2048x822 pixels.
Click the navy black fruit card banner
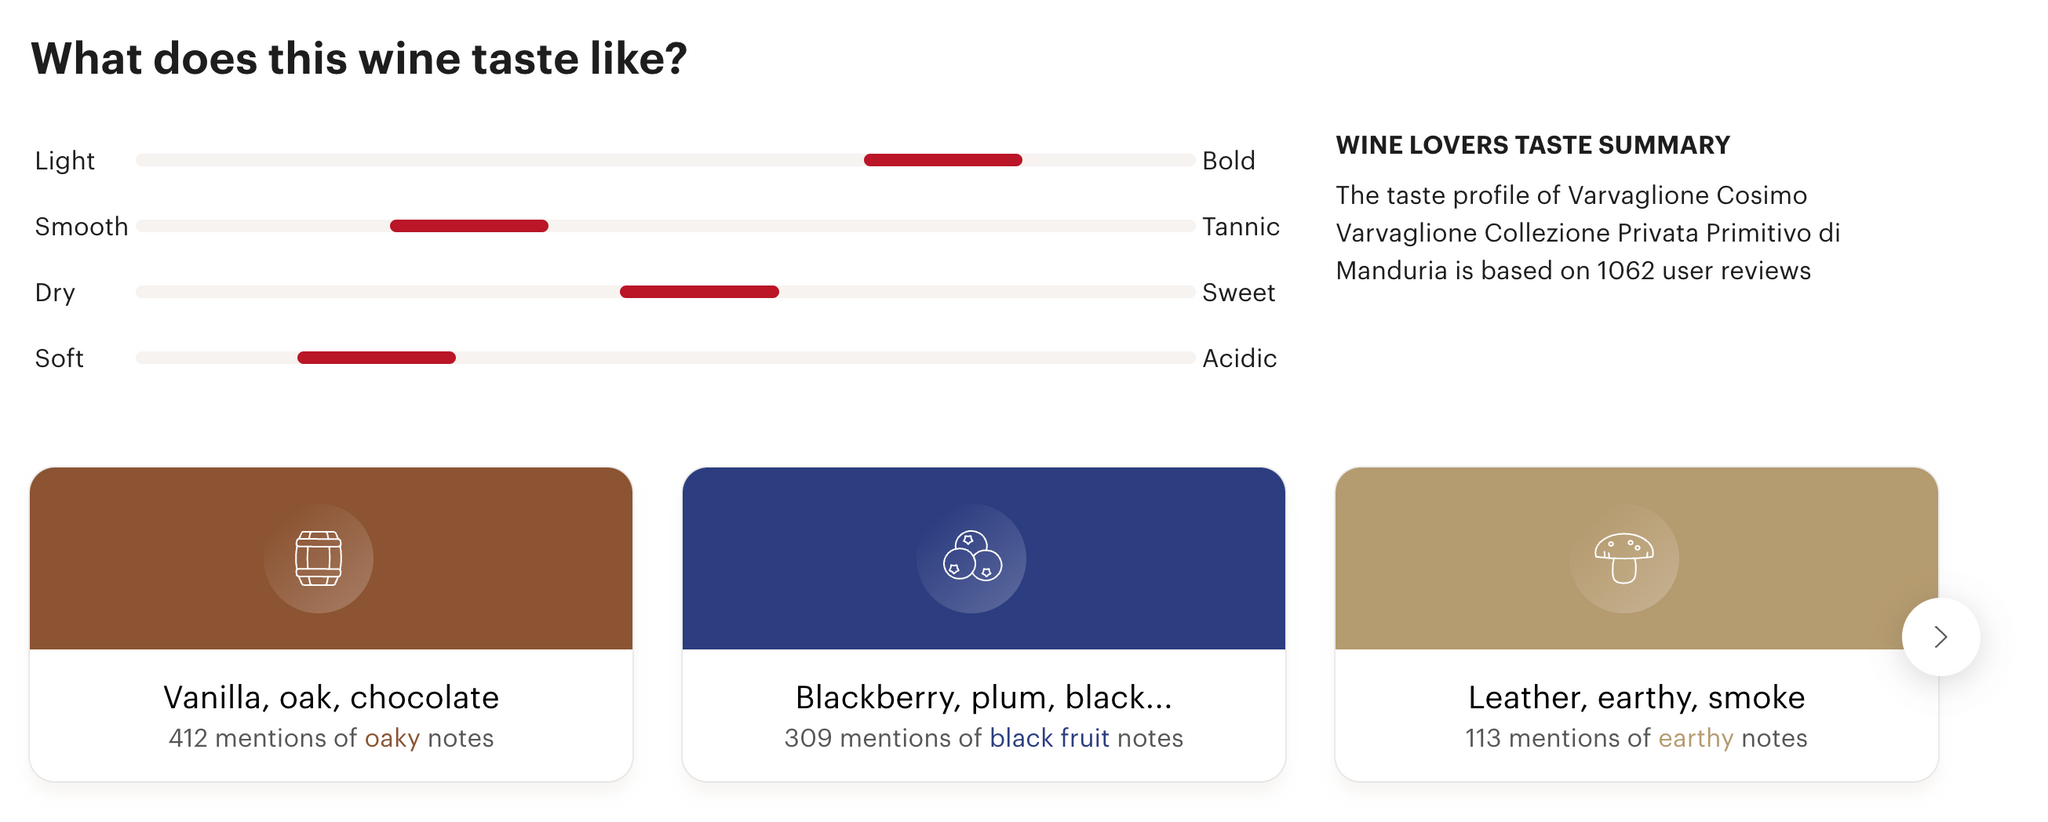click(x=984, y=558)
